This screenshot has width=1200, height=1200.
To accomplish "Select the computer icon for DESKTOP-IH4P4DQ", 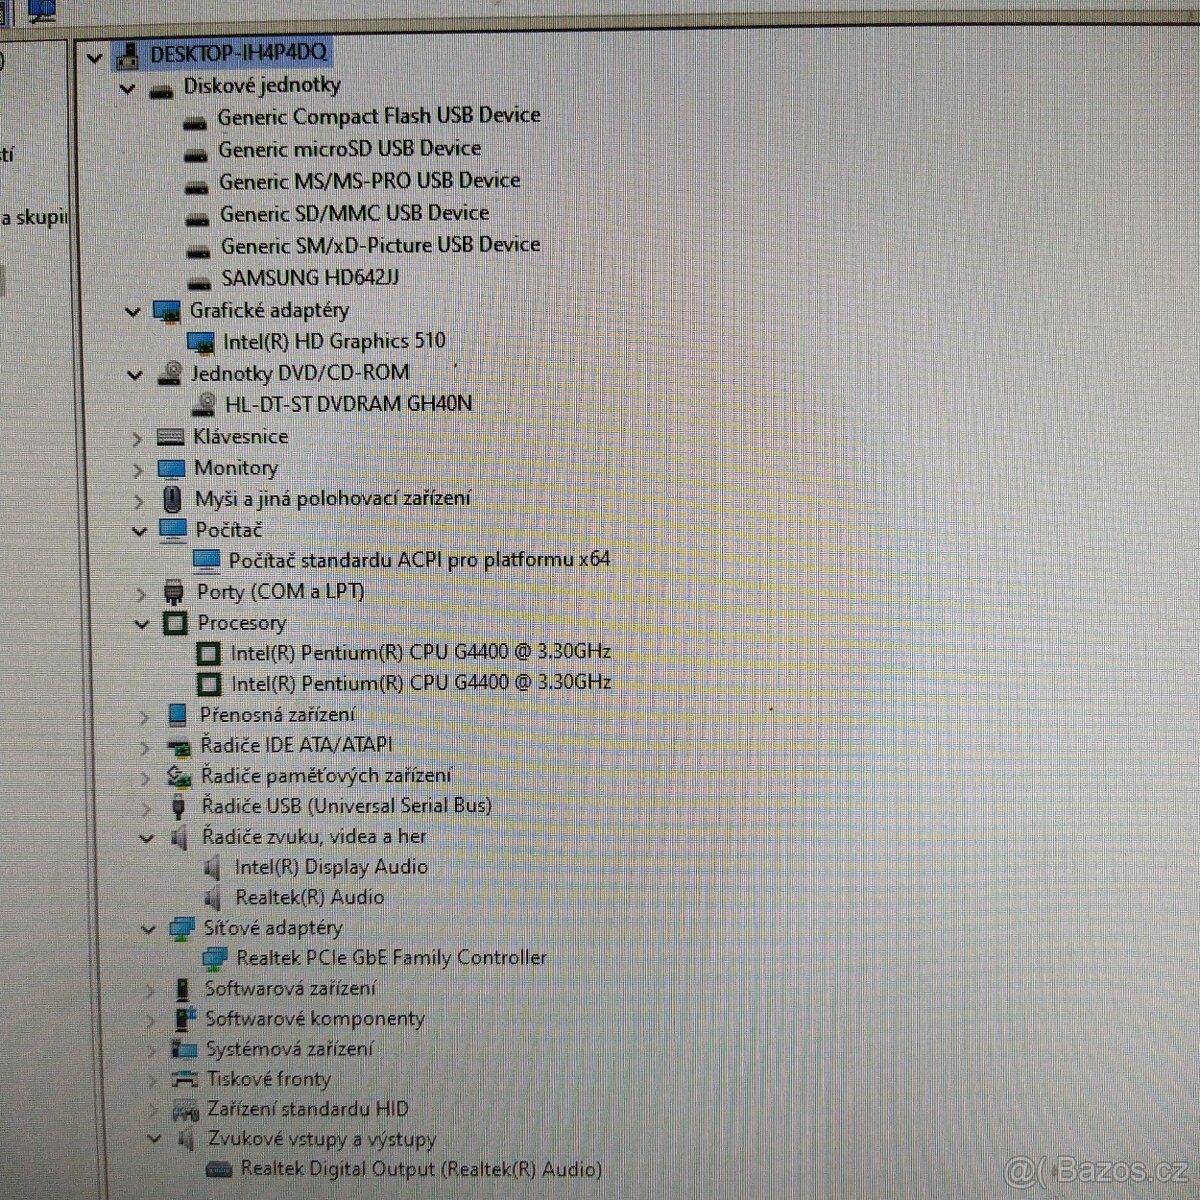I will coord(127,55).
